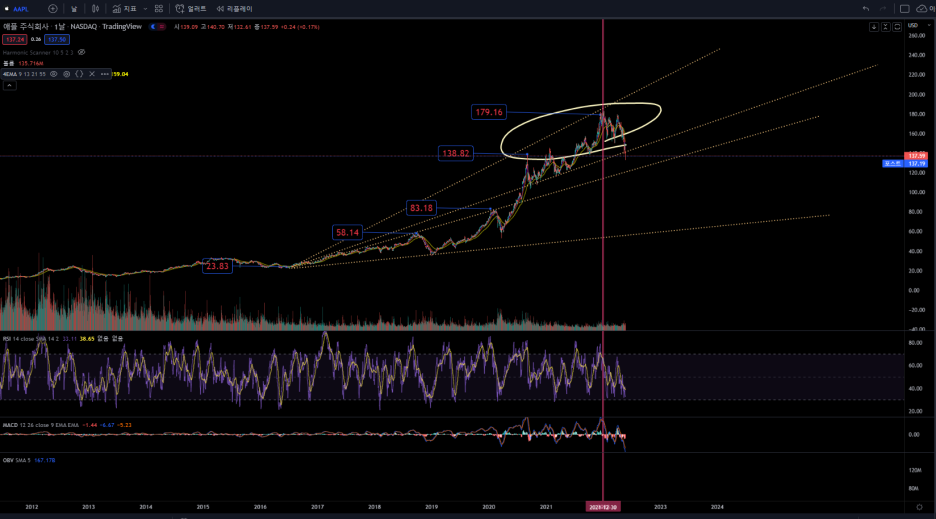Viewport: 936px width, 519px height.
Task: Click the 260.00 price scale label
Action: pos(916,36)
